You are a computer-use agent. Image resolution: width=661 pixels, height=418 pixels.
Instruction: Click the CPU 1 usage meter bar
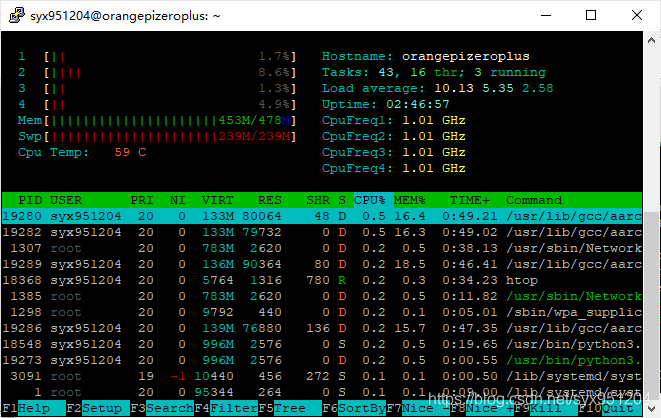pyautogui.click(x=170, y=56)
